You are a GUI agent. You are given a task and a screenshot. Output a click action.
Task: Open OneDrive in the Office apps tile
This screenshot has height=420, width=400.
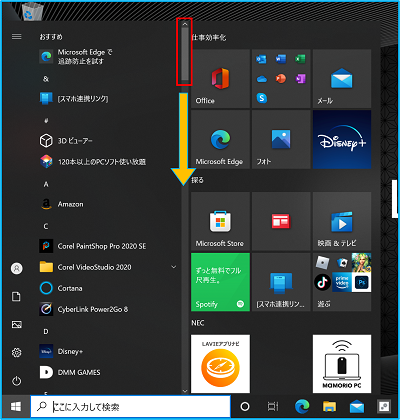coord(262,79)
